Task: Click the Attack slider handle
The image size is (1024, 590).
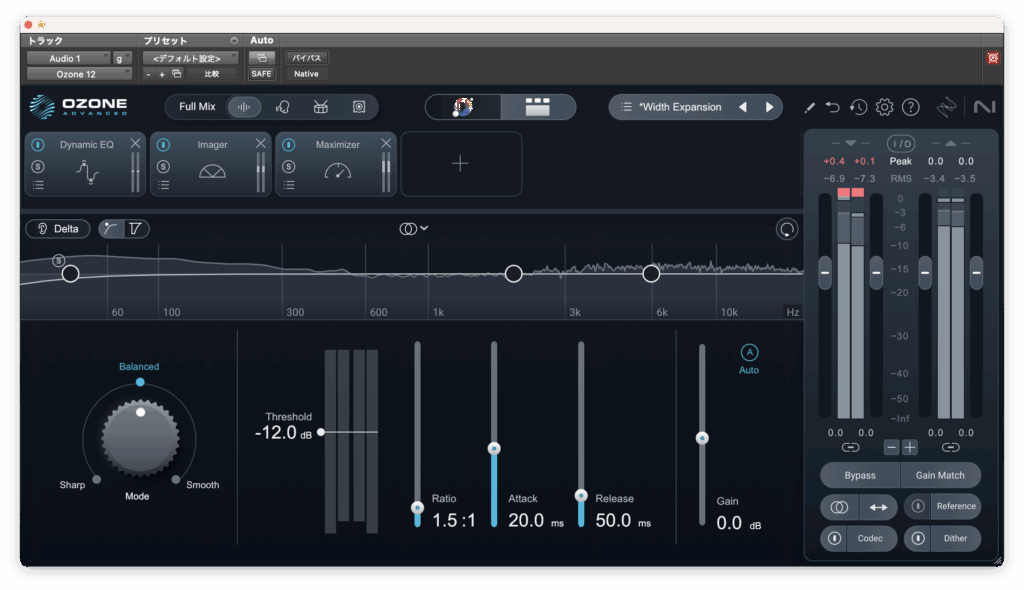Action: point(493,449)
